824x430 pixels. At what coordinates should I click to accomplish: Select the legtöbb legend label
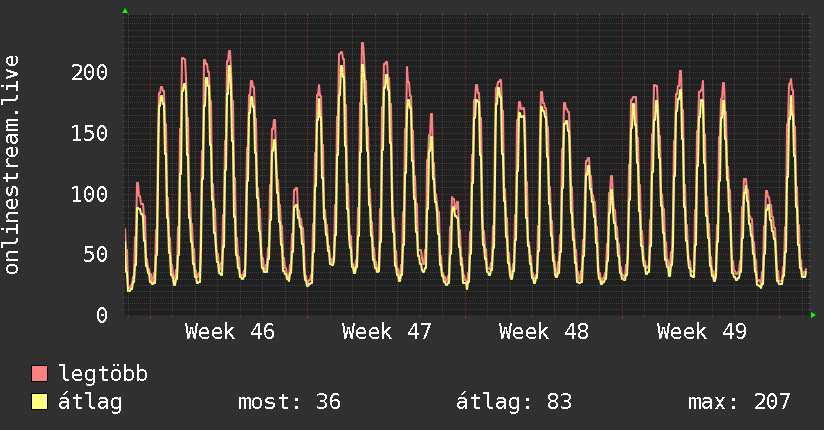click(x=103, y=374)
